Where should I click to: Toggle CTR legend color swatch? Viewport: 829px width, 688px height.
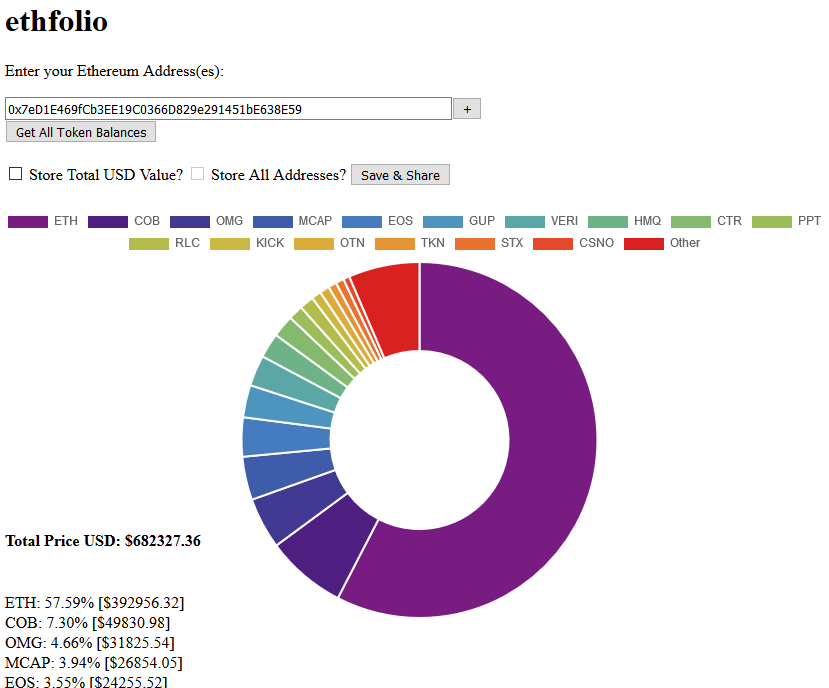coord(691,222)
